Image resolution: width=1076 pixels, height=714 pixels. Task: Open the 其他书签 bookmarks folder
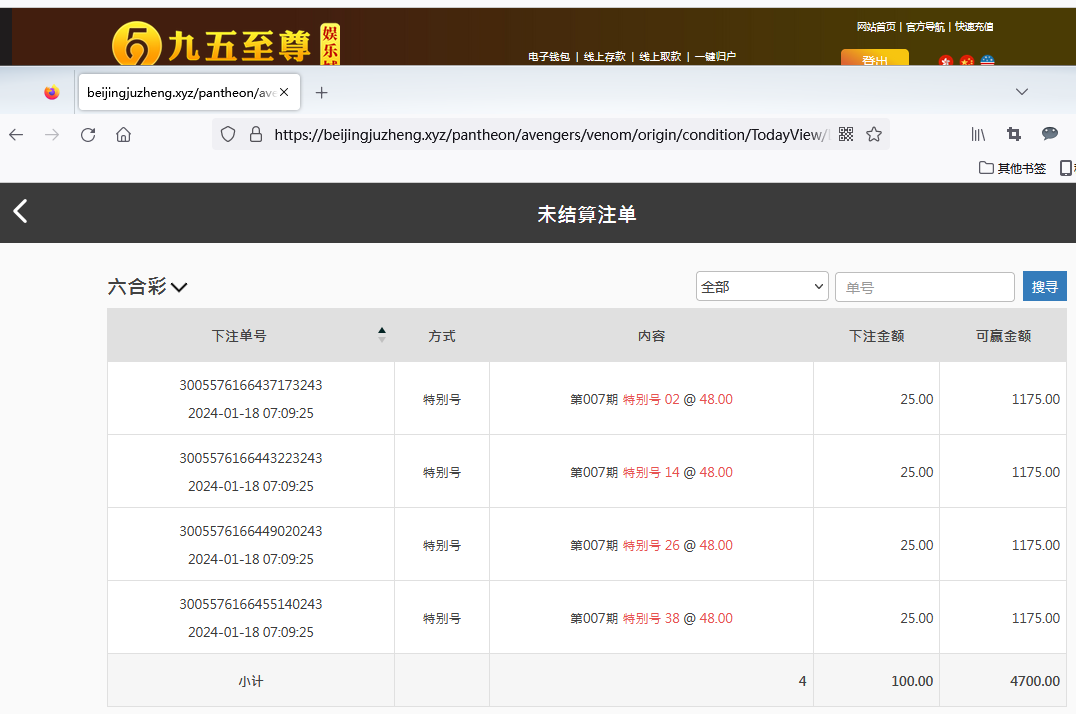pos(1012,168)
